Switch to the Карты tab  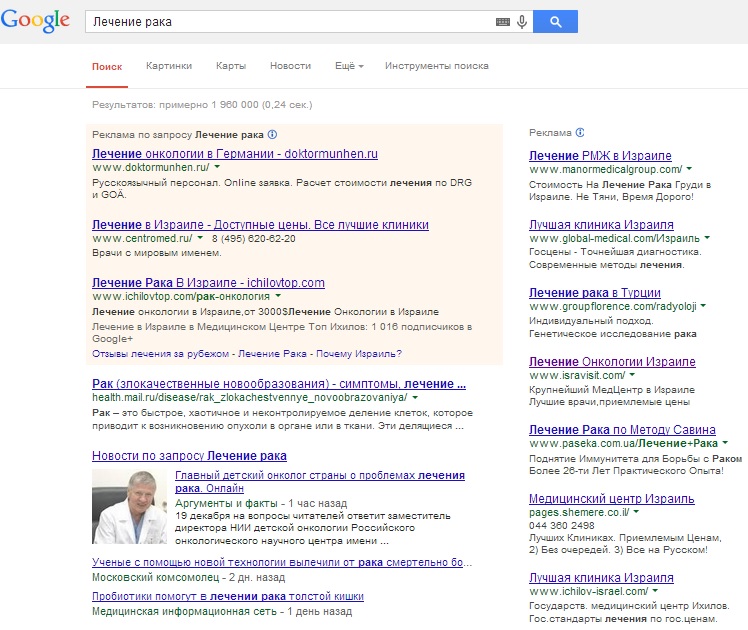pyautogui.click(x=231, y=66)
